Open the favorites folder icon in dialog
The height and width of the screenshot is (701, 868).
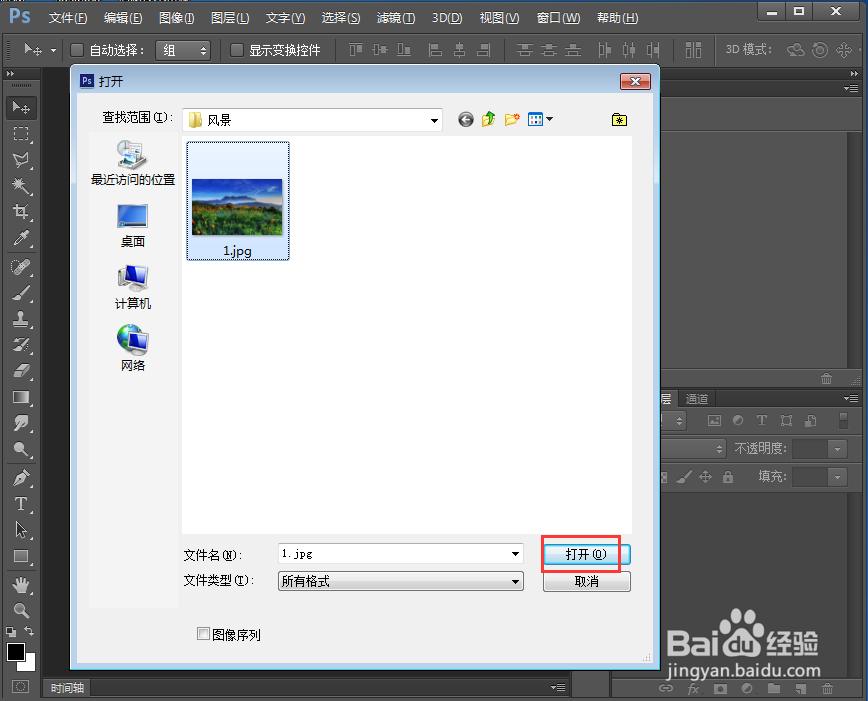[x=619, y=120]
